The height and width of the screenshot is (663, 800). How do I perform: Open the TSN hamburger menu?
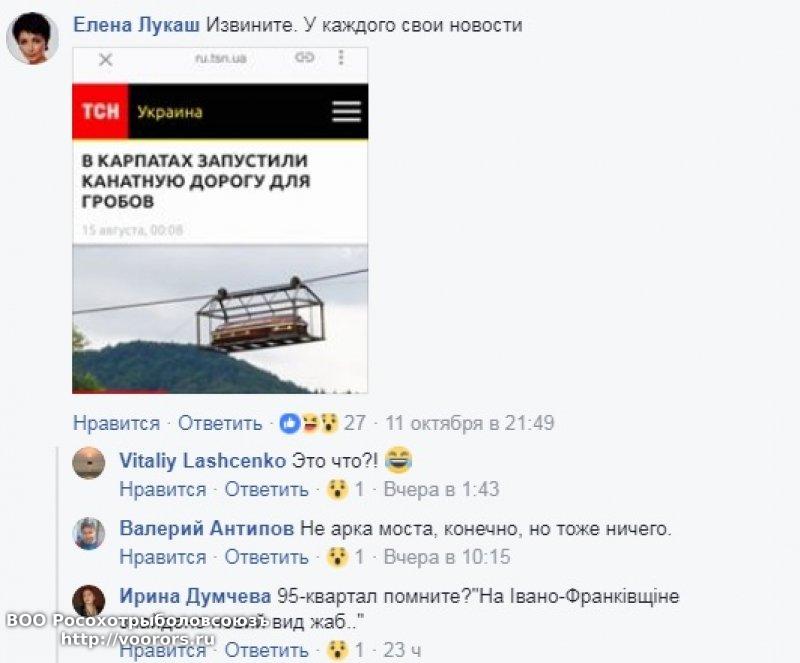tap(346, 111)
